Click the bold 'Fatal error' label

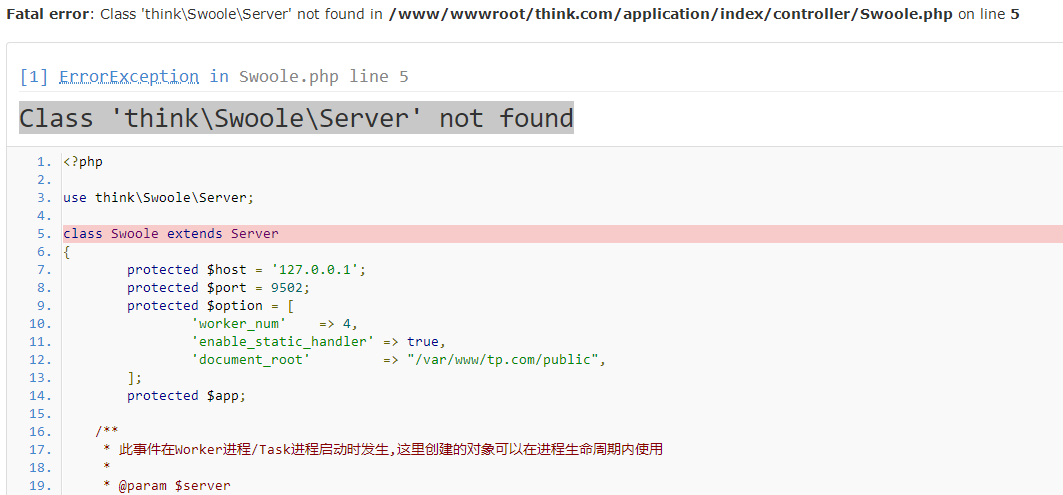point(49,15)
